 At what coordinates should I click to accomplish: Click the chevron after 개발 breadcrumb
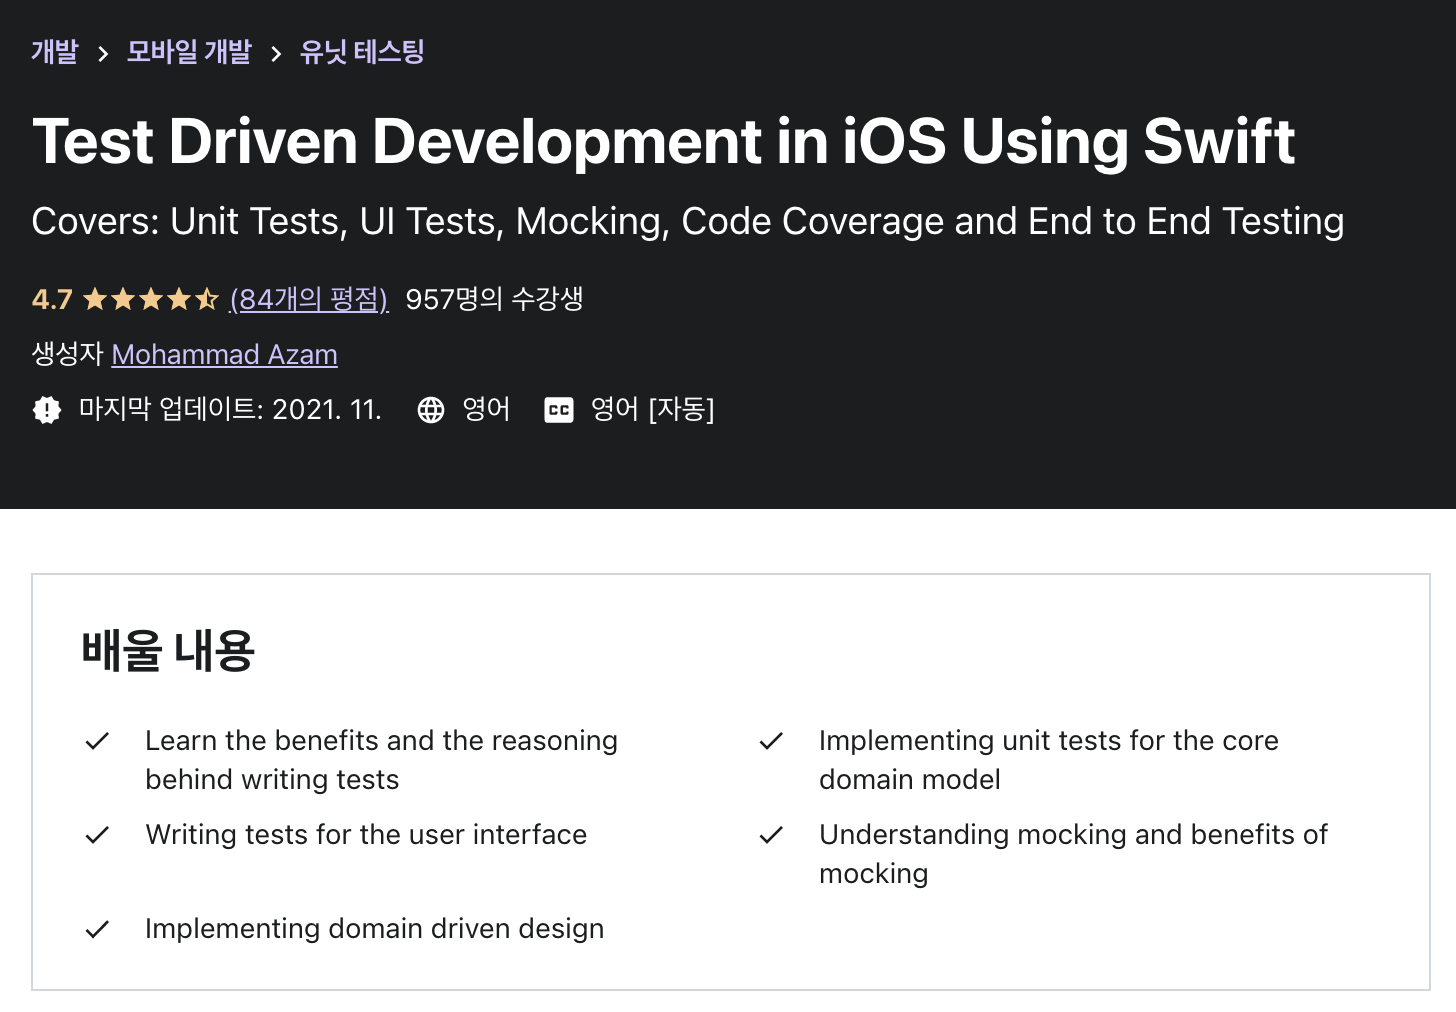click(102, 54)
